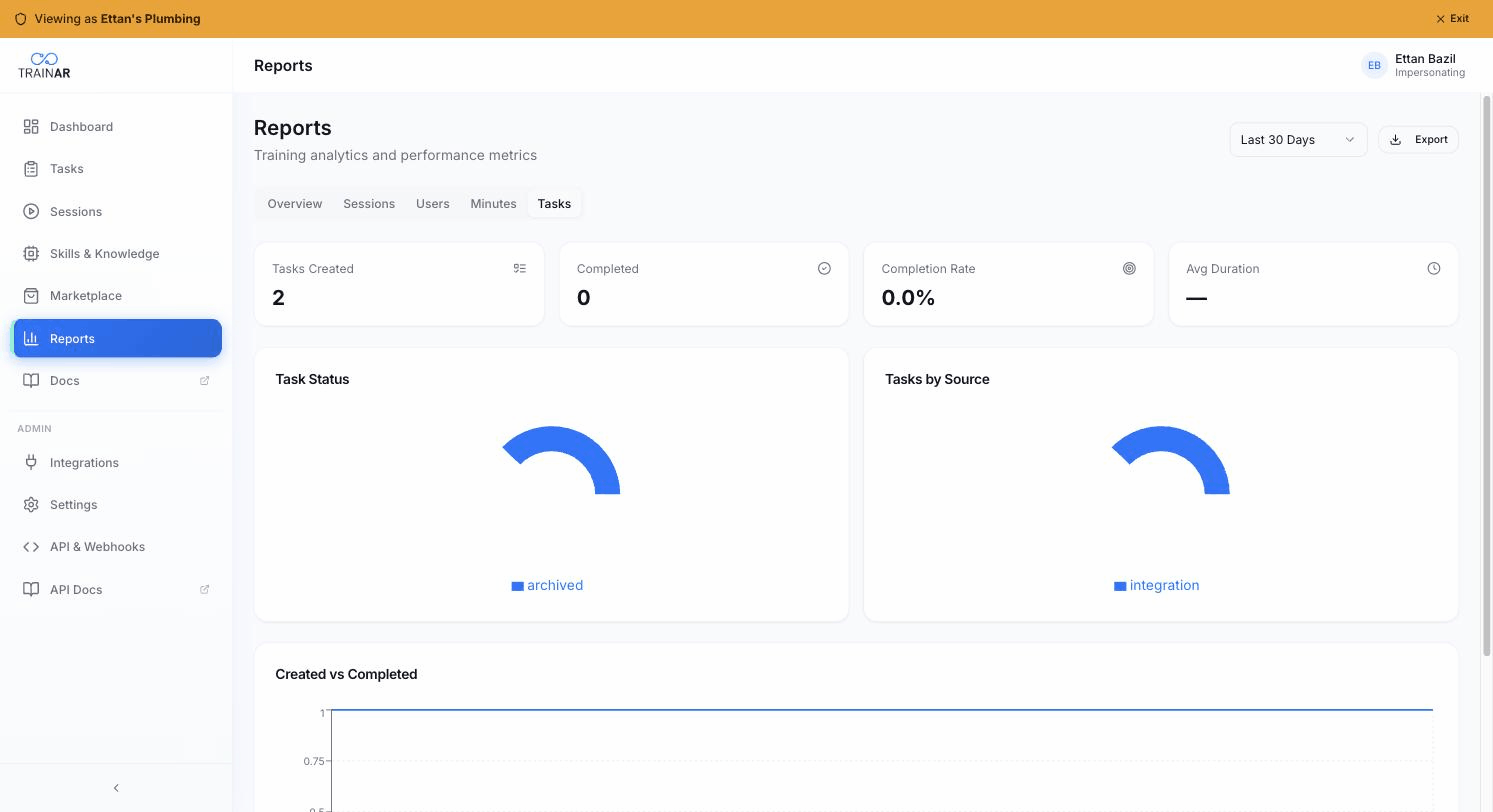This screenshot has width=1493, height=812.
Task: Switch to the Sessions report tab
Action: (x=369, y=204)
